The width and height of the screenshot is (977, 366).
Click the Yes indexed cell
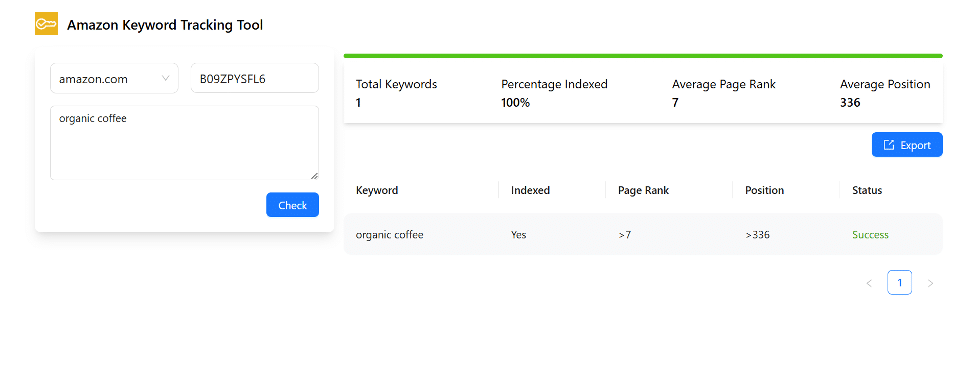(518, 234)
